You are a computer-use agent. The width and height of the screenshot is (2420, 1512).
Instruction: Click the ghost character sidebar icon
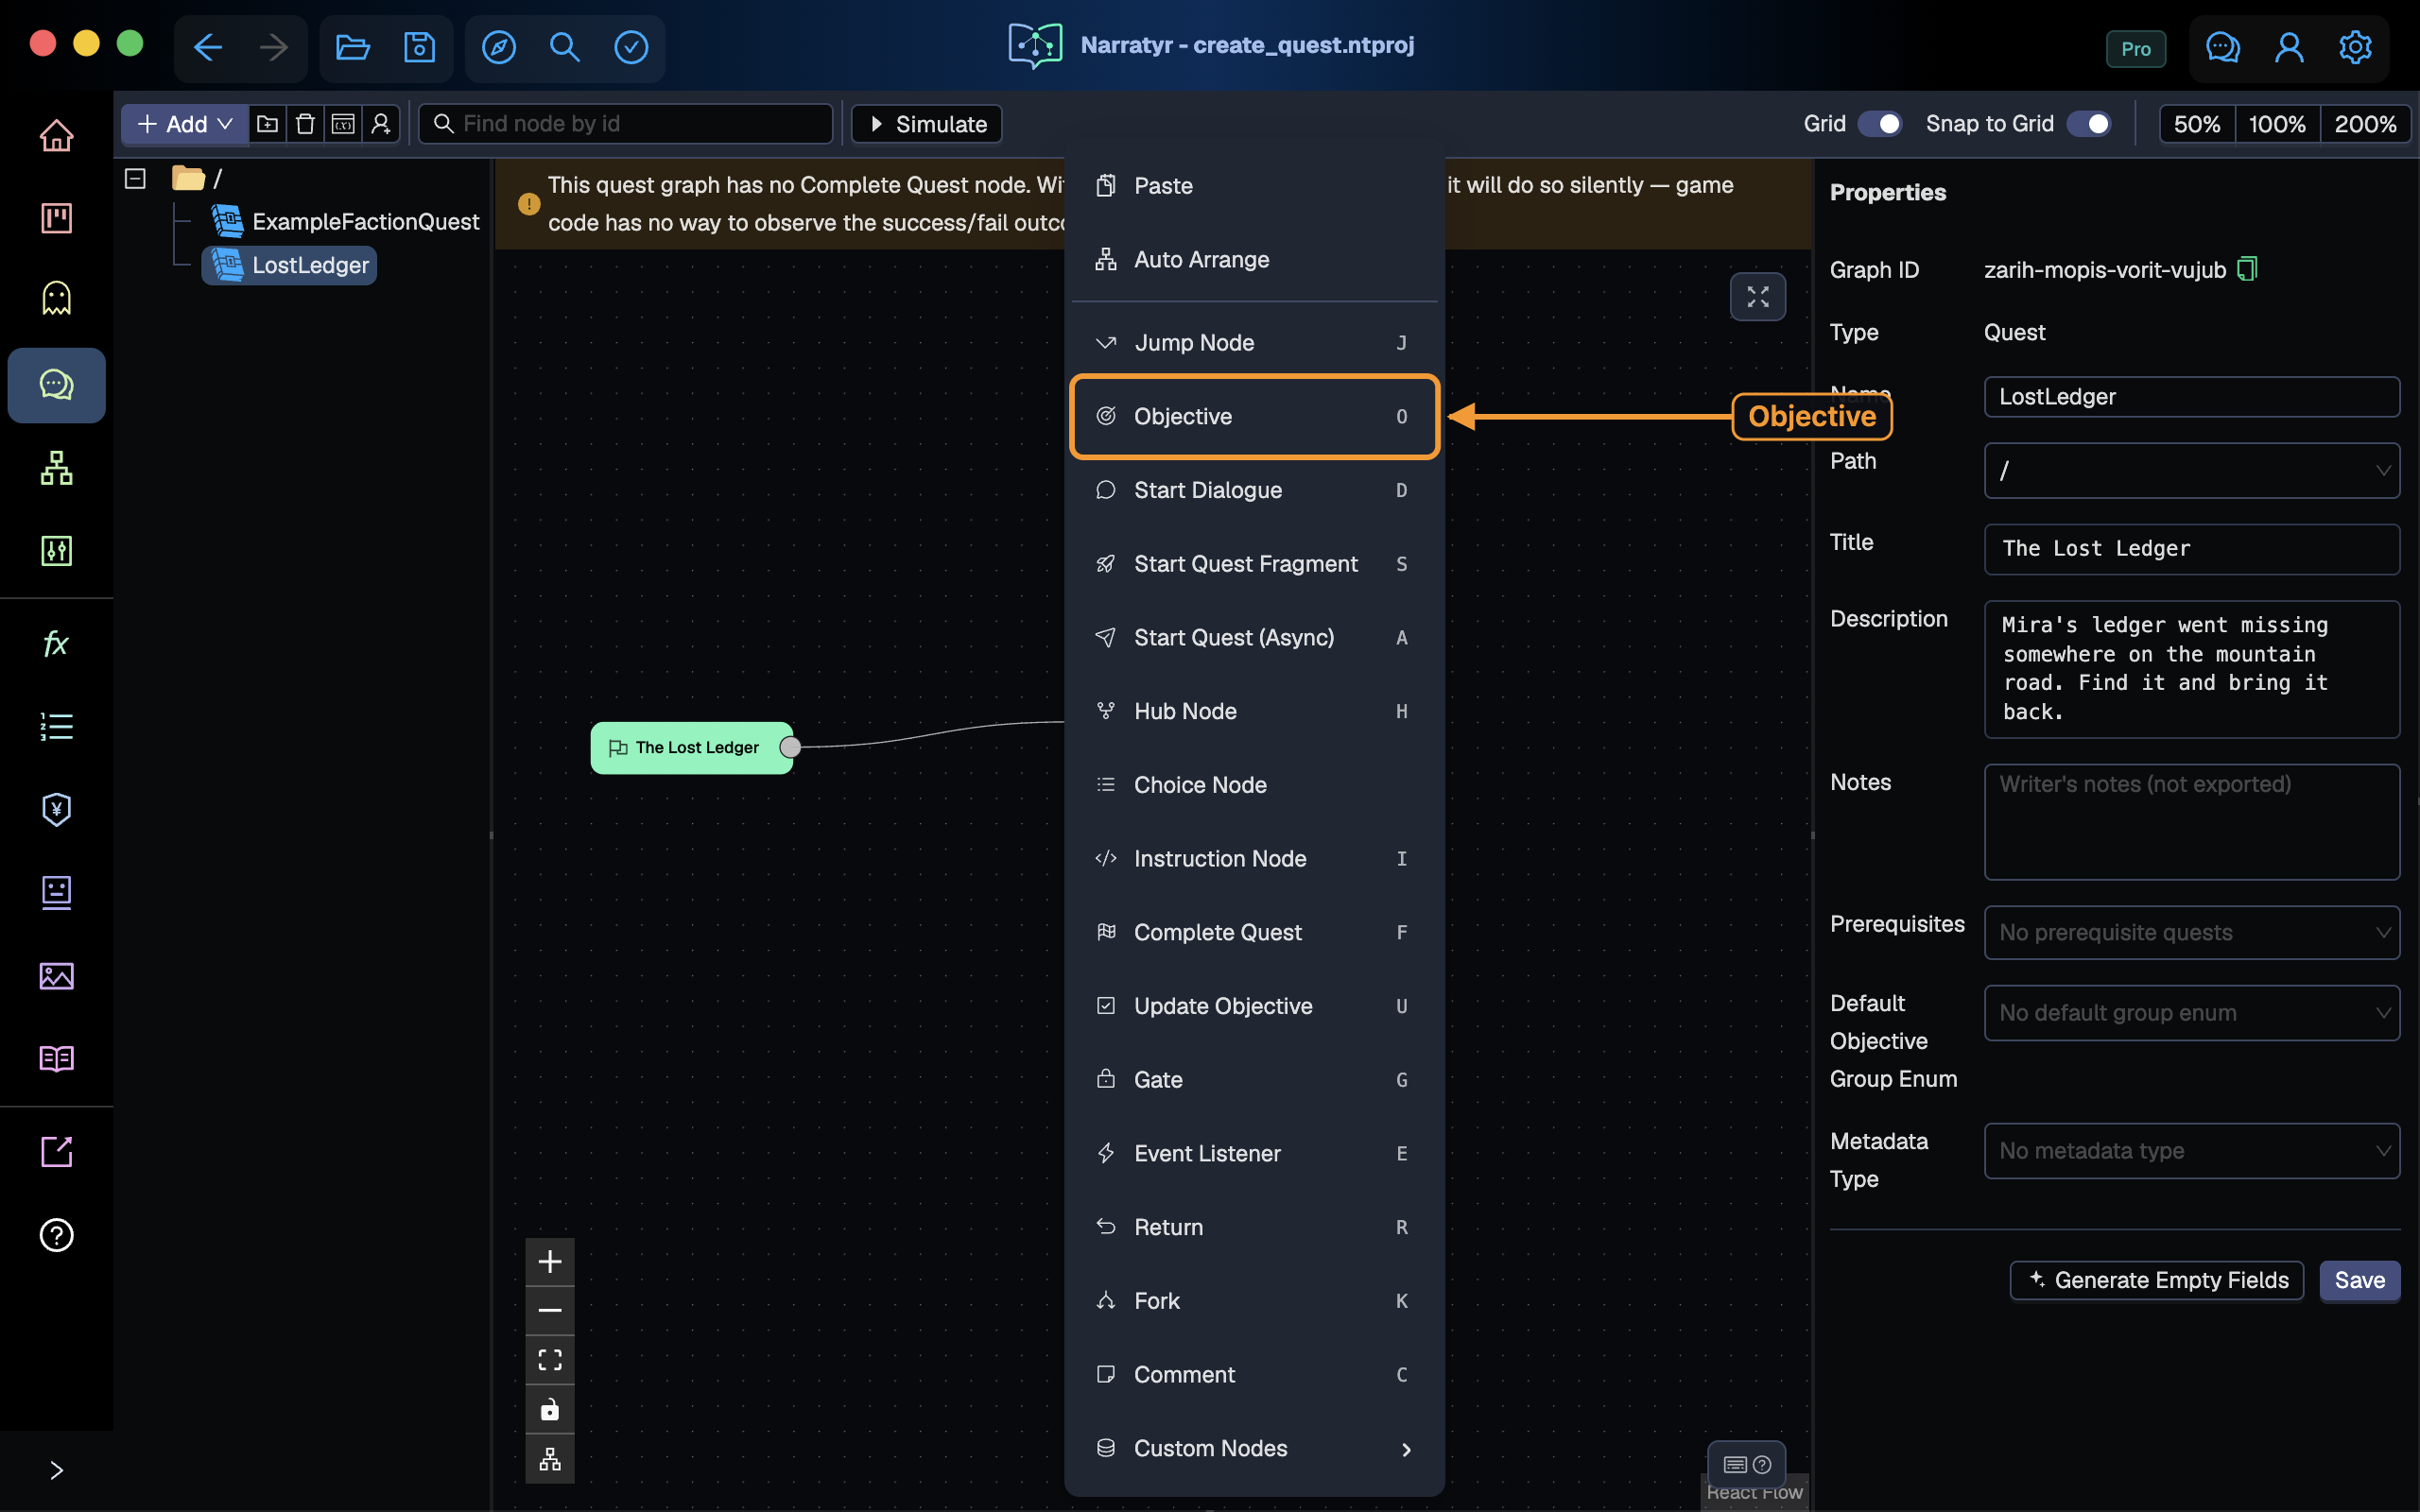coord(56,298)
